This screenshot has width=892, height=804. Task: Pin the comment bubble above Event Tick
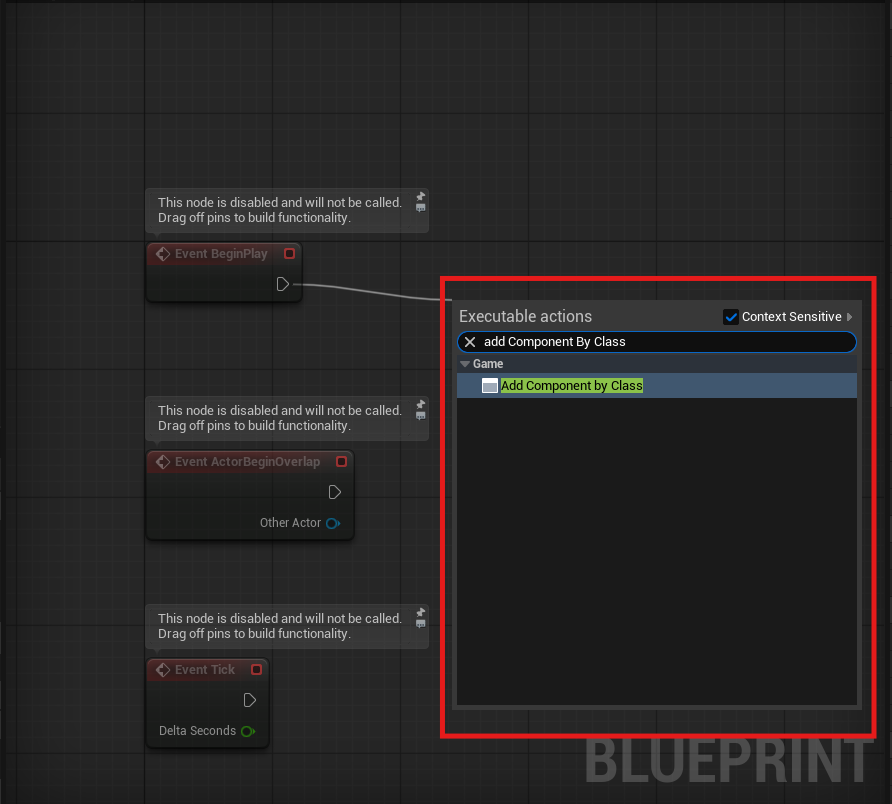point(420,612)
